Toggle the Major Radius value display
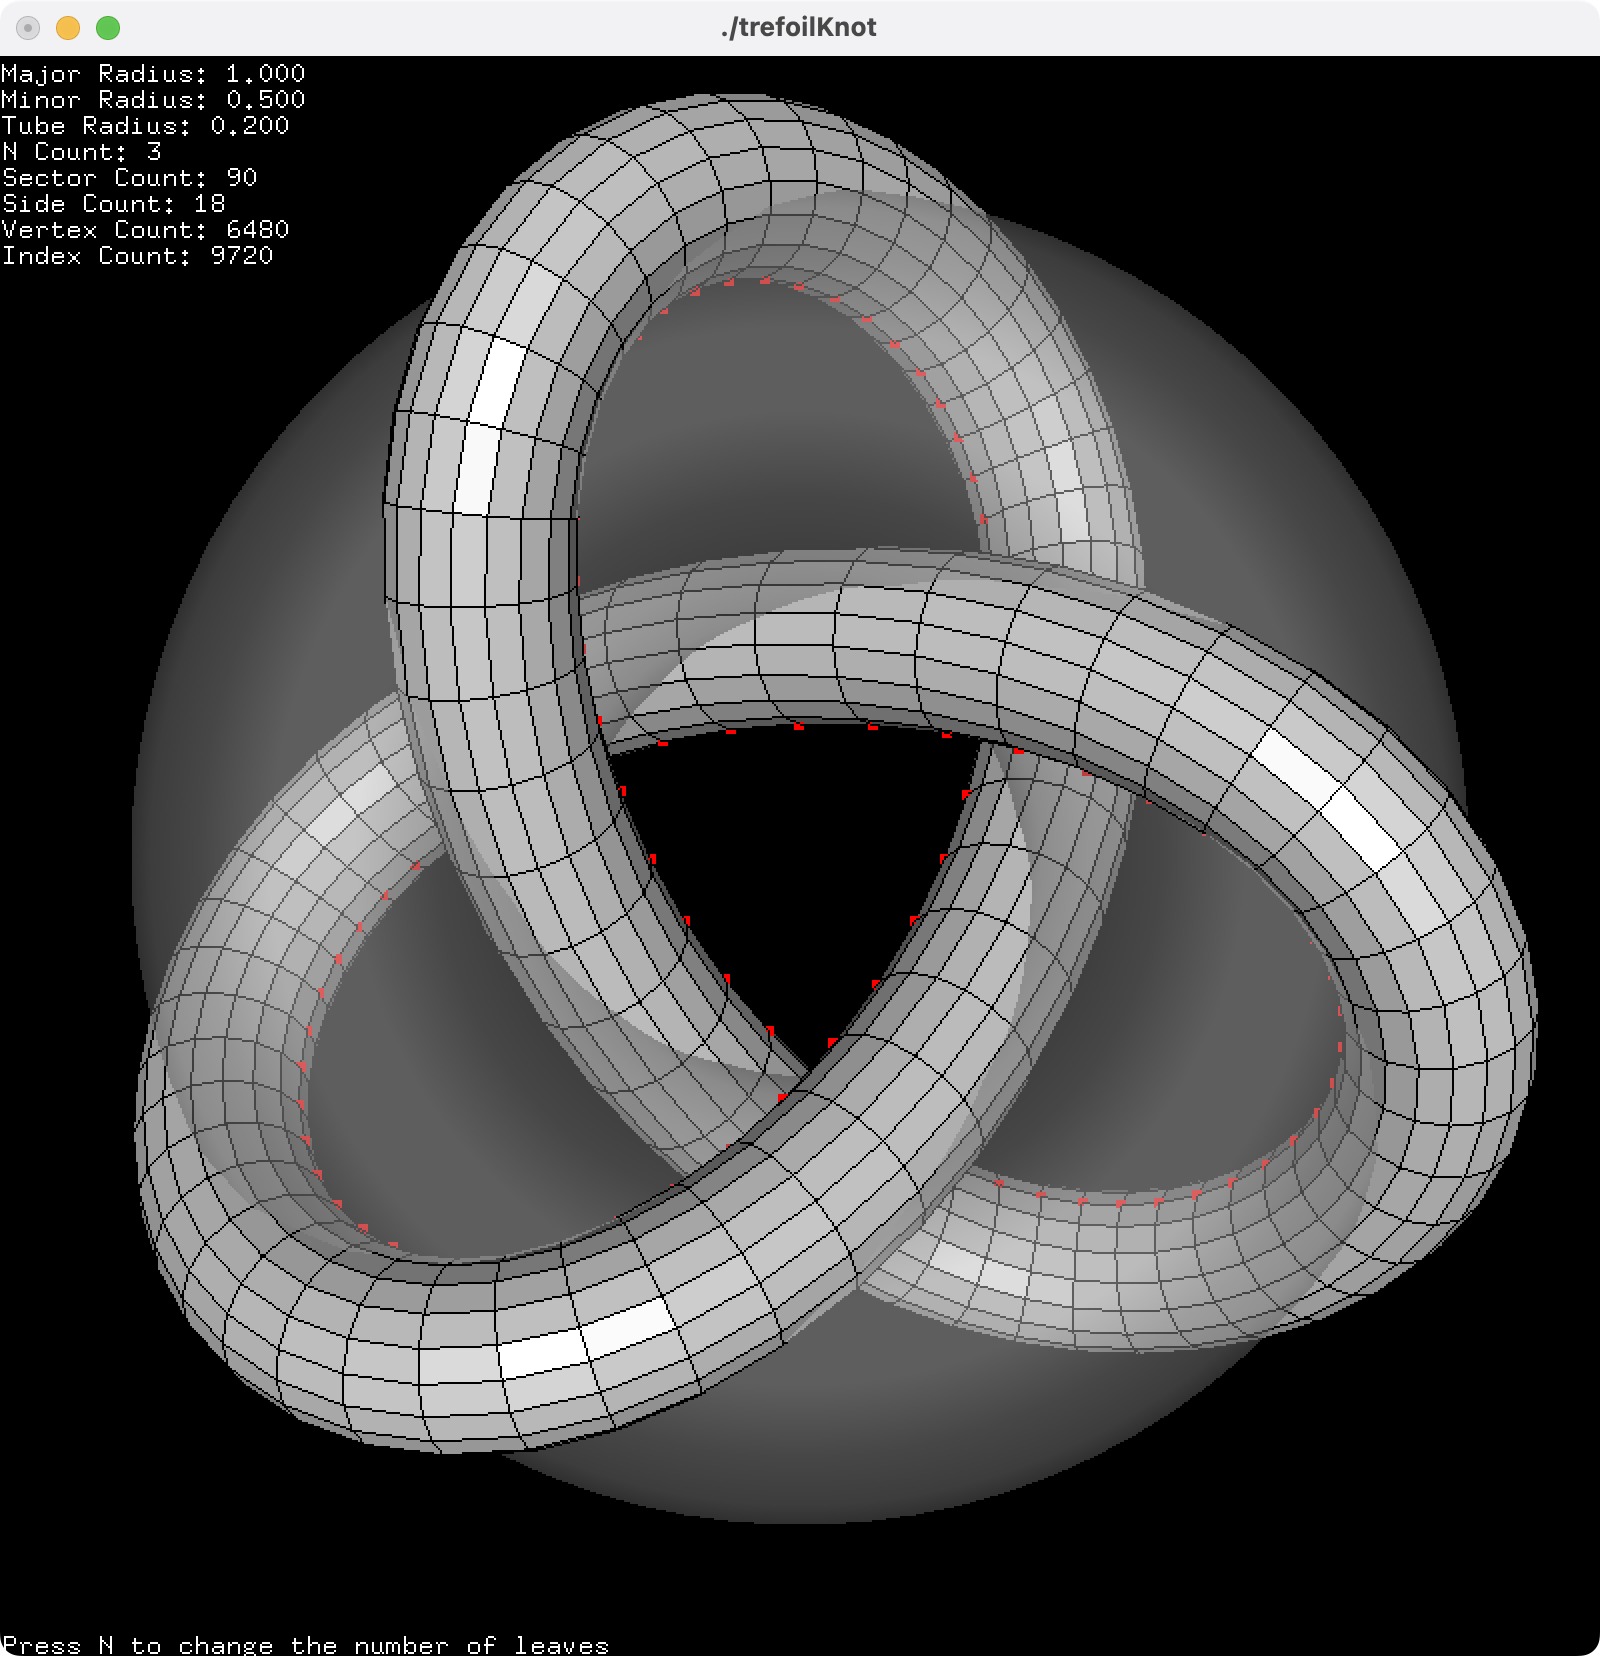This screenshot has height=1656, width=1600. [x=150, y=73]
